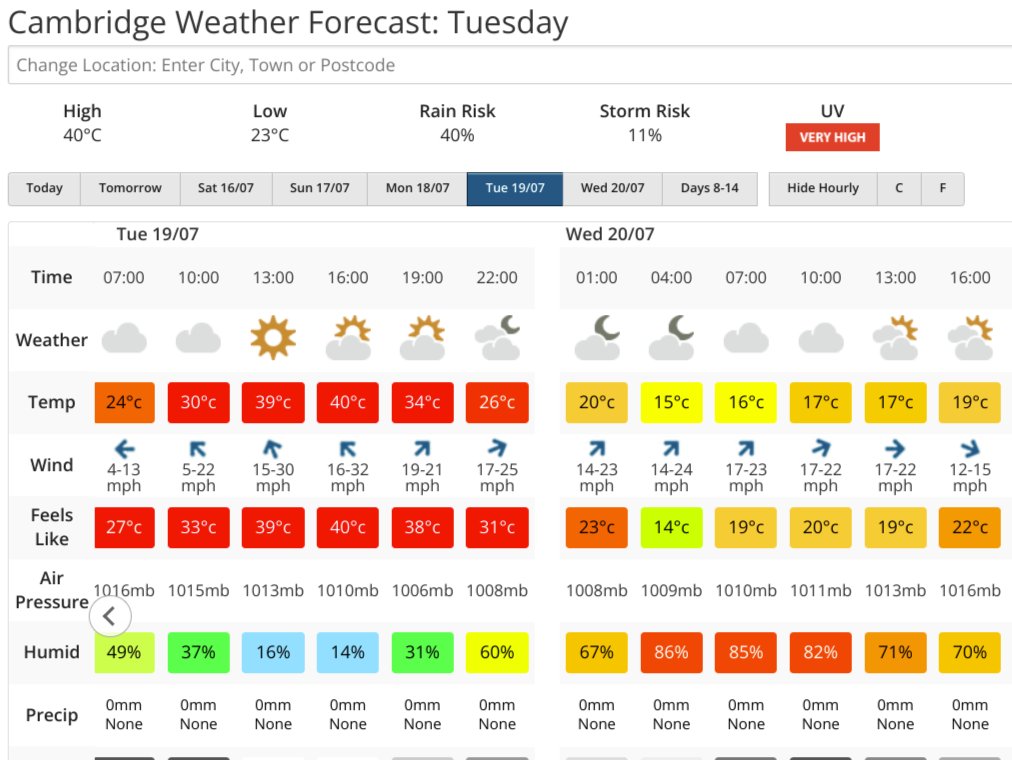Click the VERY HIGH UV badge
The height and width of the screenshot is (760, 1012).
tap(833, 137)
